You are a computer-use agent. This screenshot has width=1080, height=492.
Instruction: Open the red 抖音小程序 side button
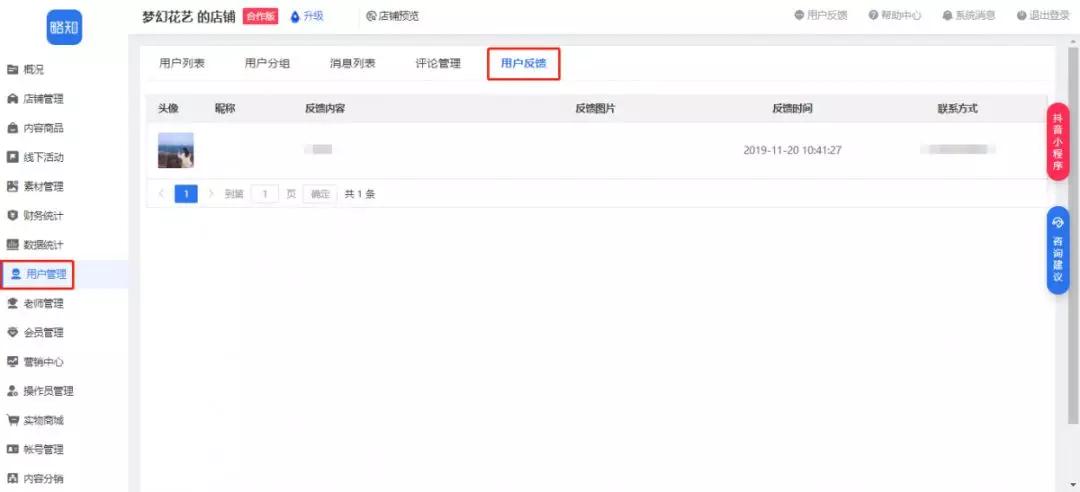coord(1058,142)
